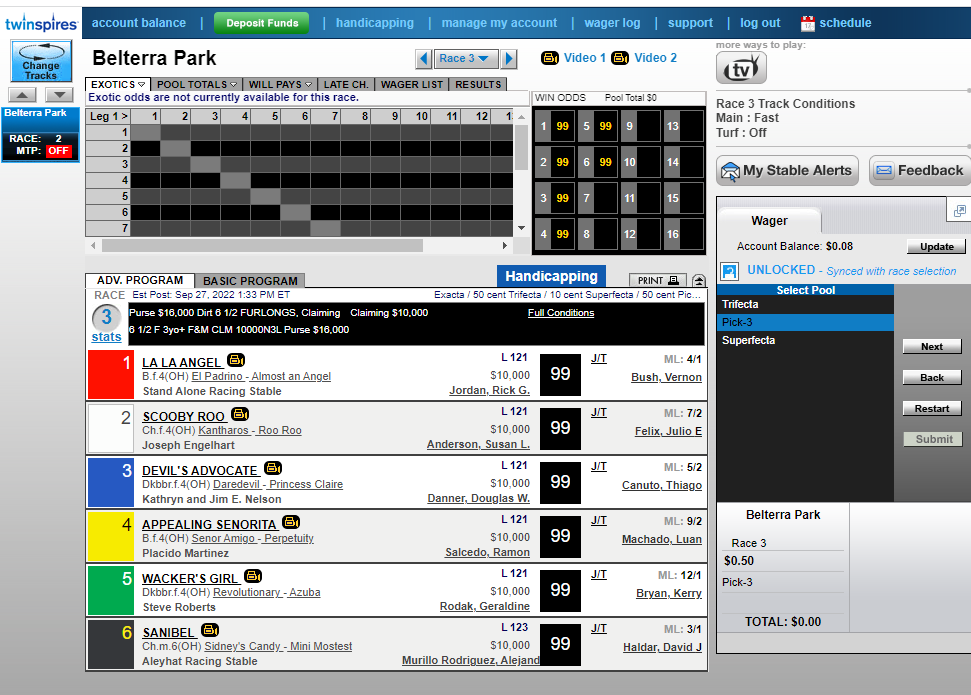Switch to Adv. Program tab

point(140,281)
